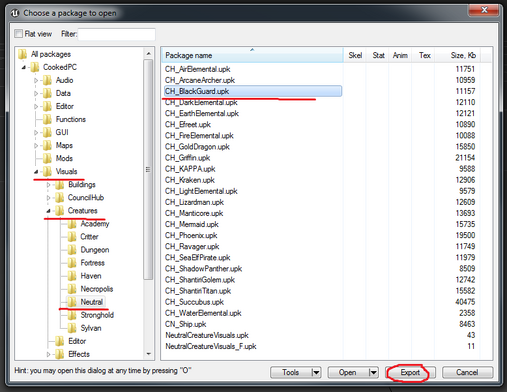Viewport: 507px width, 392px height.
Task: Sort by Anim column header
Action: (400, 55)
